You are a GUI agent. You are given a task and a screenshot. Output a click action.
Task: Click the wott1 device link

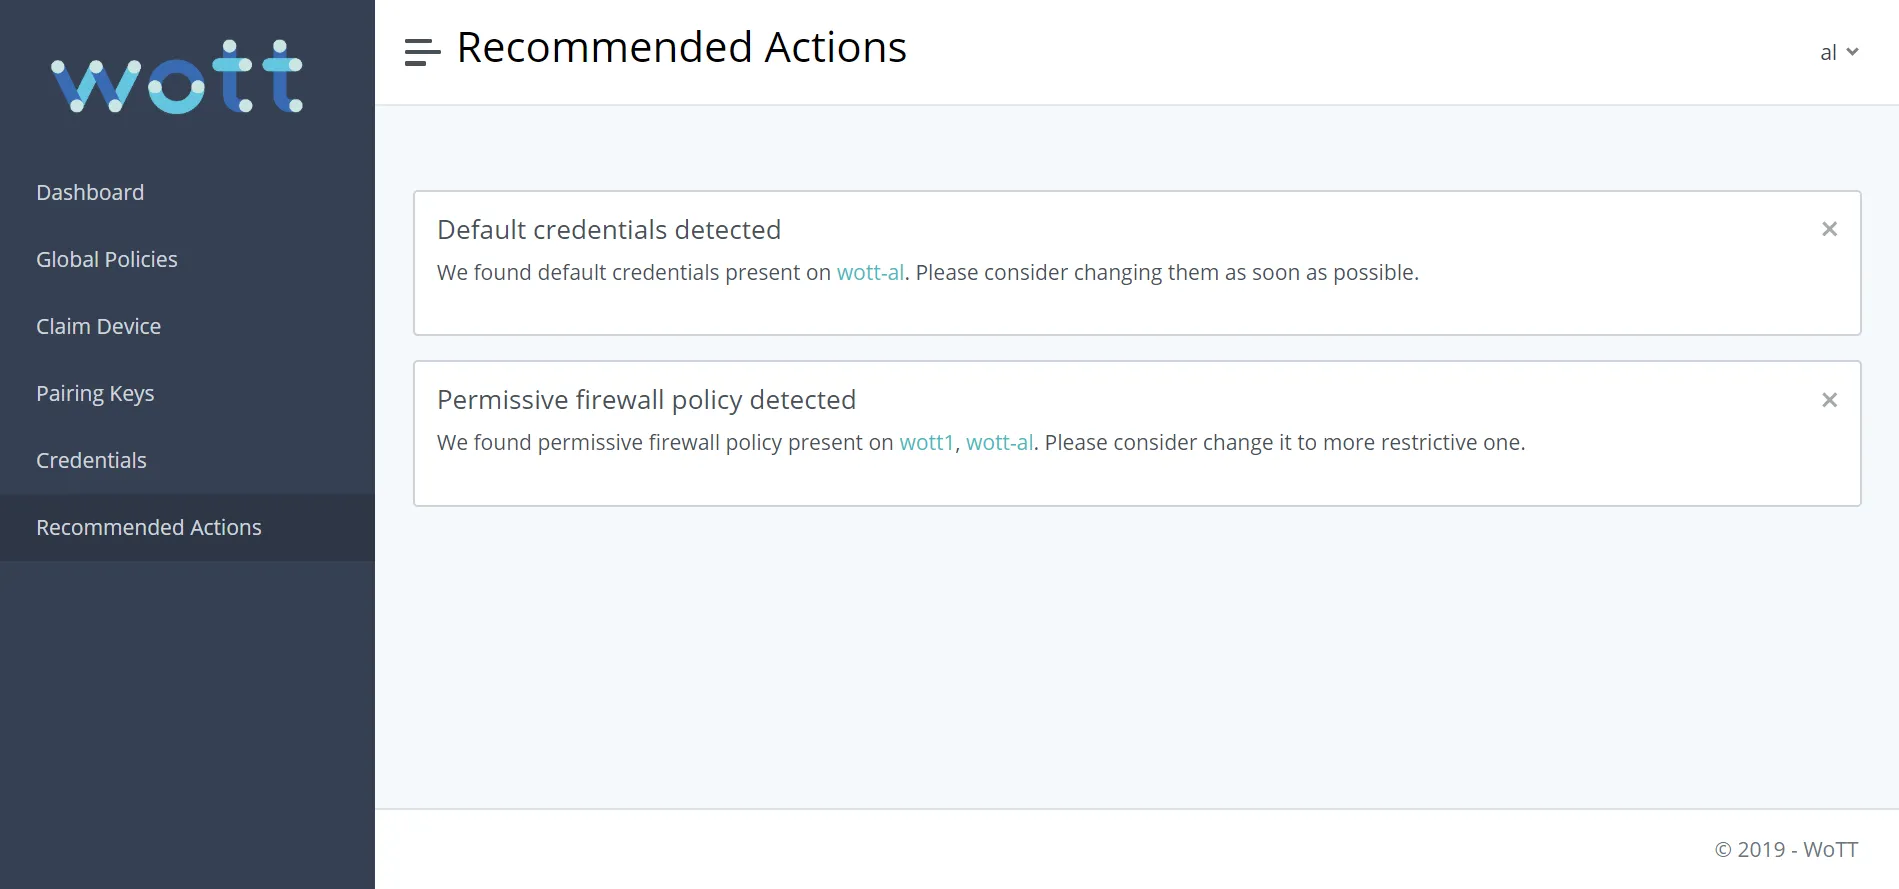[926, 442]
